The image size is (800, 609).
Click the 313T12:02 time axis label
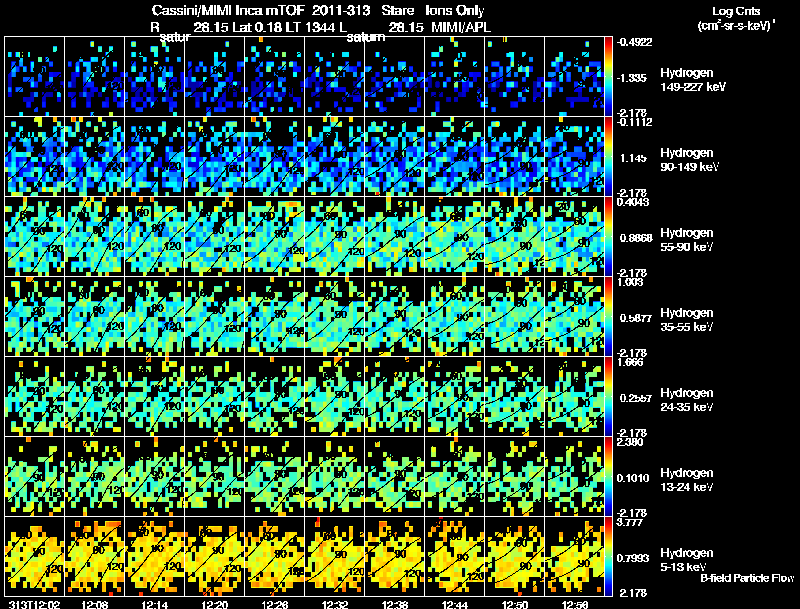coord(35,604)
